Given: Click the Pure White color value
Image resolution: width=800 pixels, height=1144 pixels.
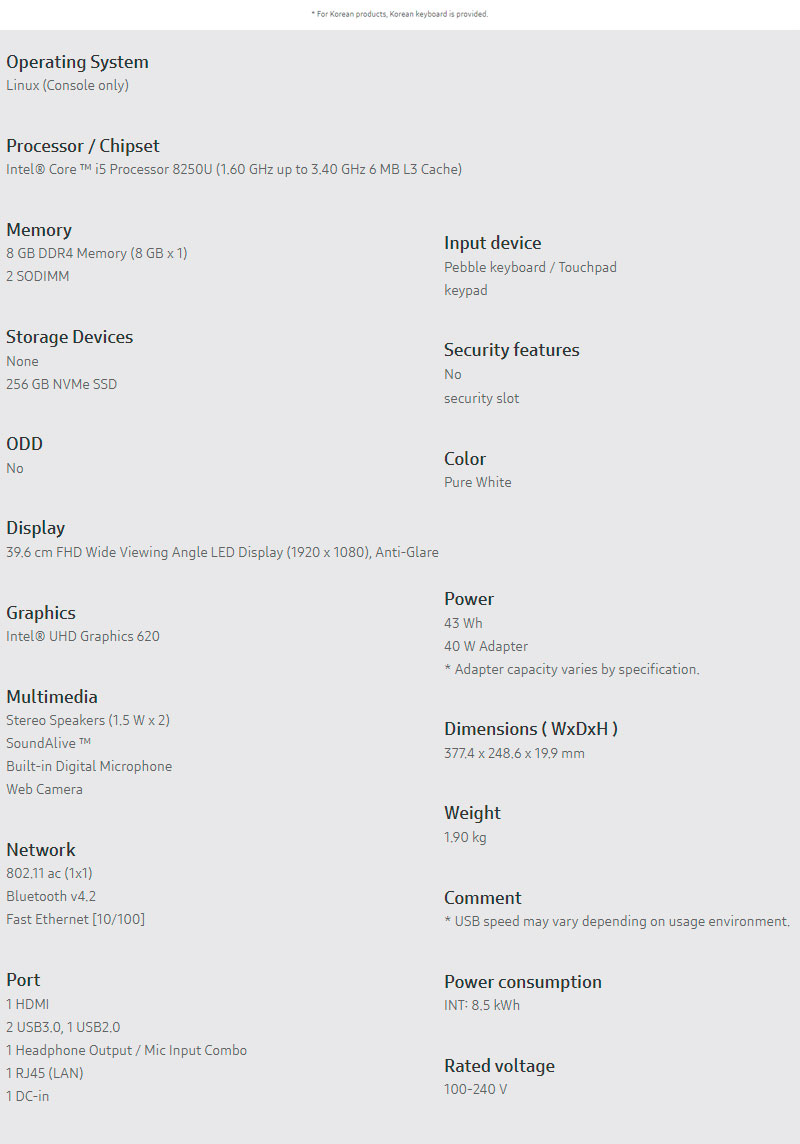Looking at the screenshot, I should tap(477, 482).
